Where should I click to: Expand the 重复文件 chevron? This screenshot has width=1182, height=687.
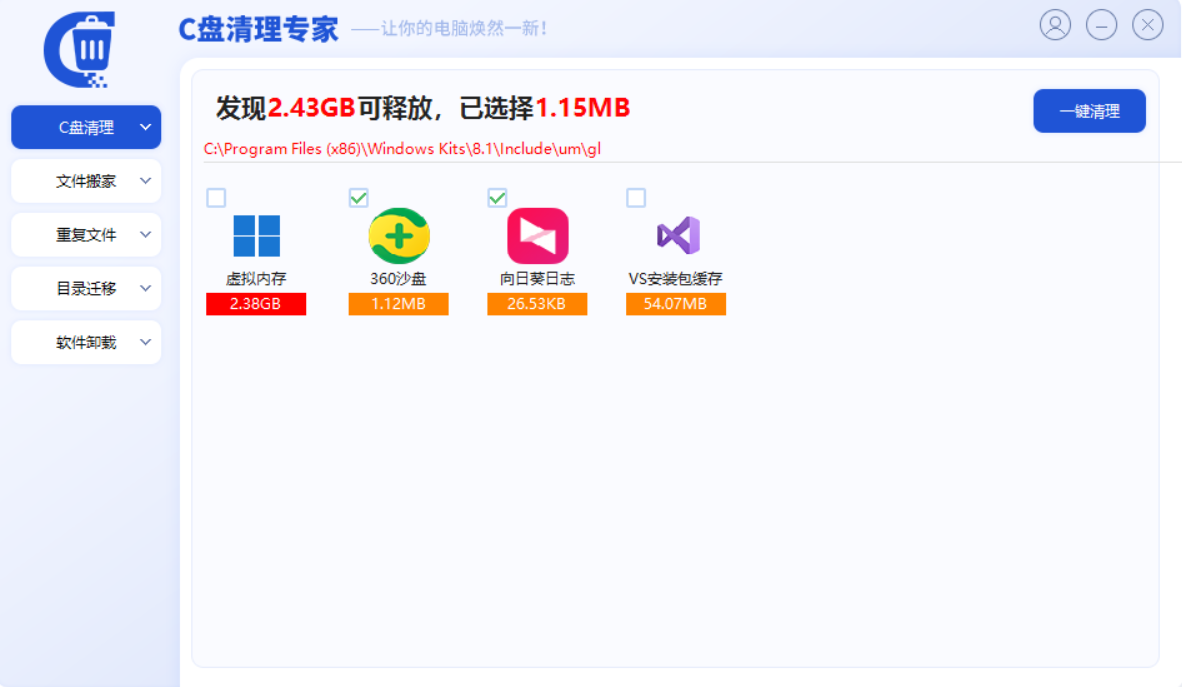(x=145, y=235)
